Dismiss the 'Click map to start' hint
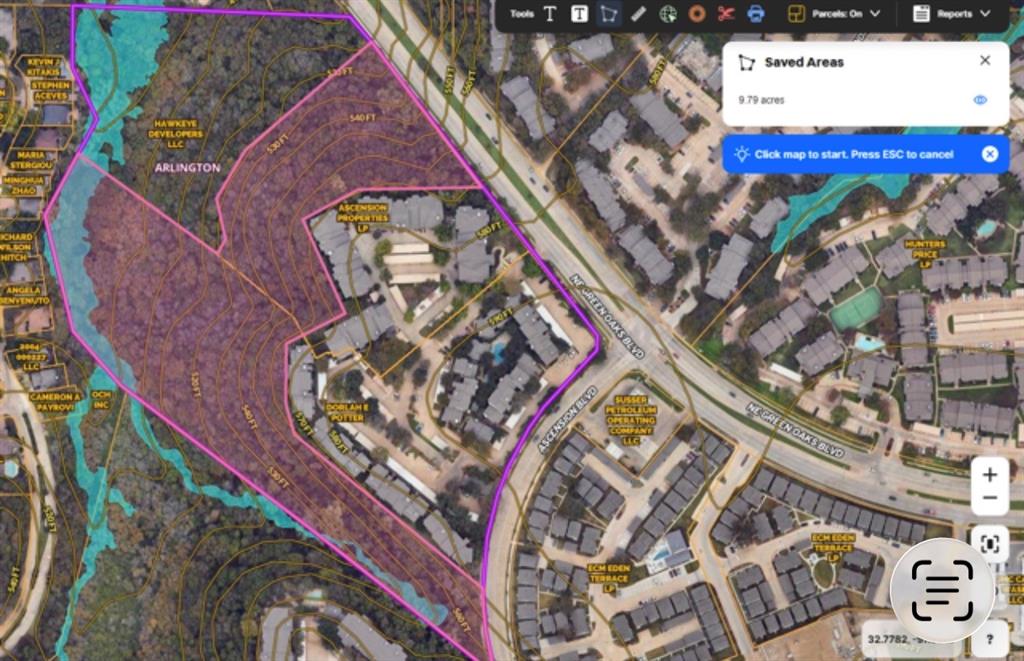Image resolution: width=1024 pixels, height=661 pixels. (x=989, y=154)
